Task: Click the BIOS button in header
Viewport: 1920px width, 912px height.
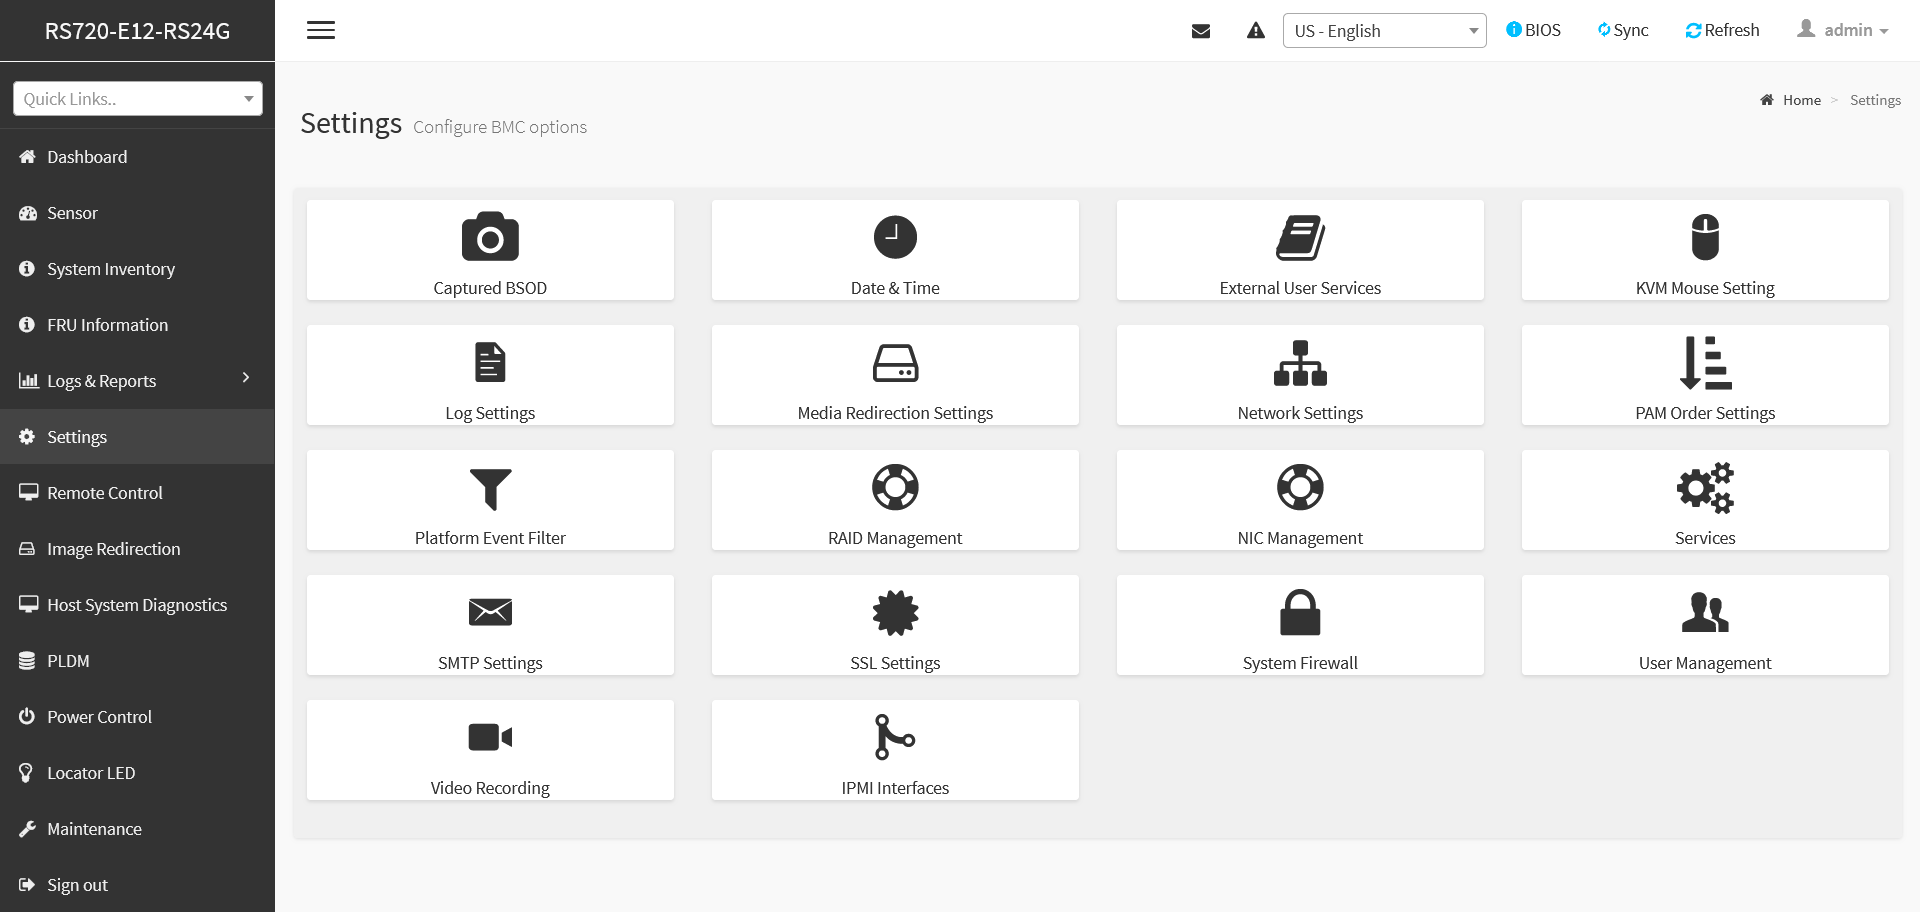Action: click(x=1533, y=30)
